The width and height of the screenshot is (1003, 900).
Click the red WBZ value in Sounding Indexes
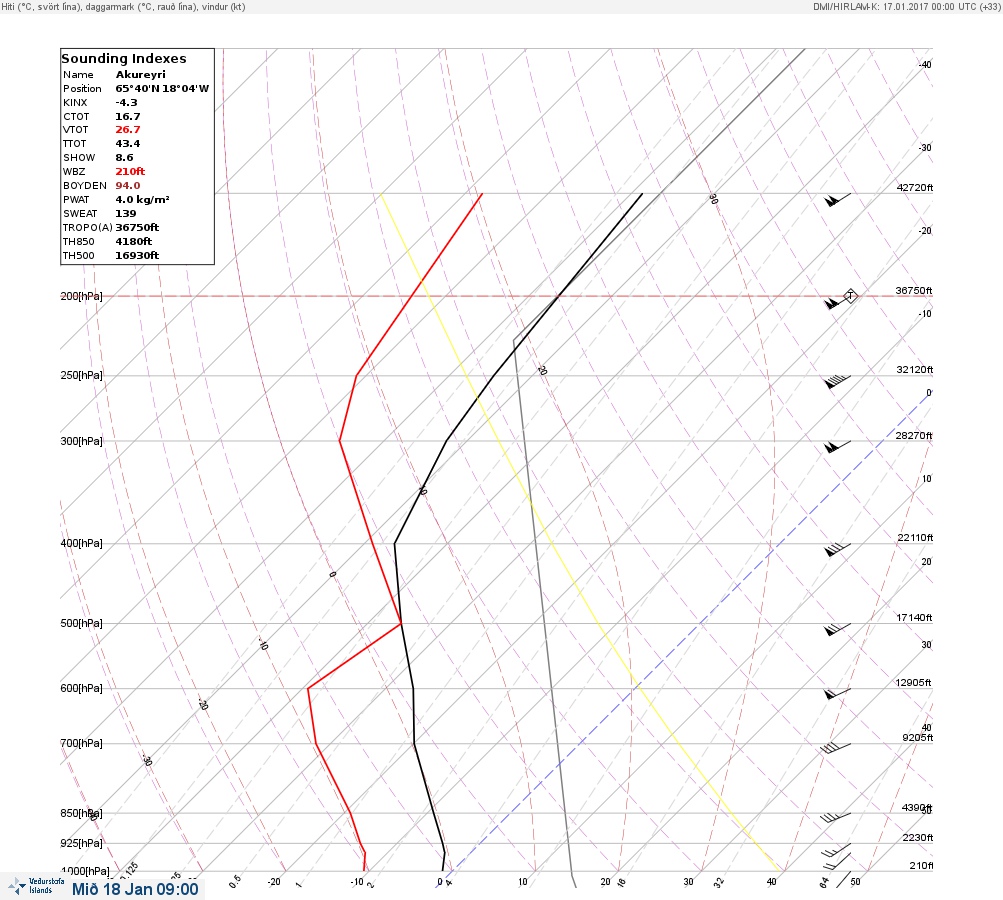130,171
